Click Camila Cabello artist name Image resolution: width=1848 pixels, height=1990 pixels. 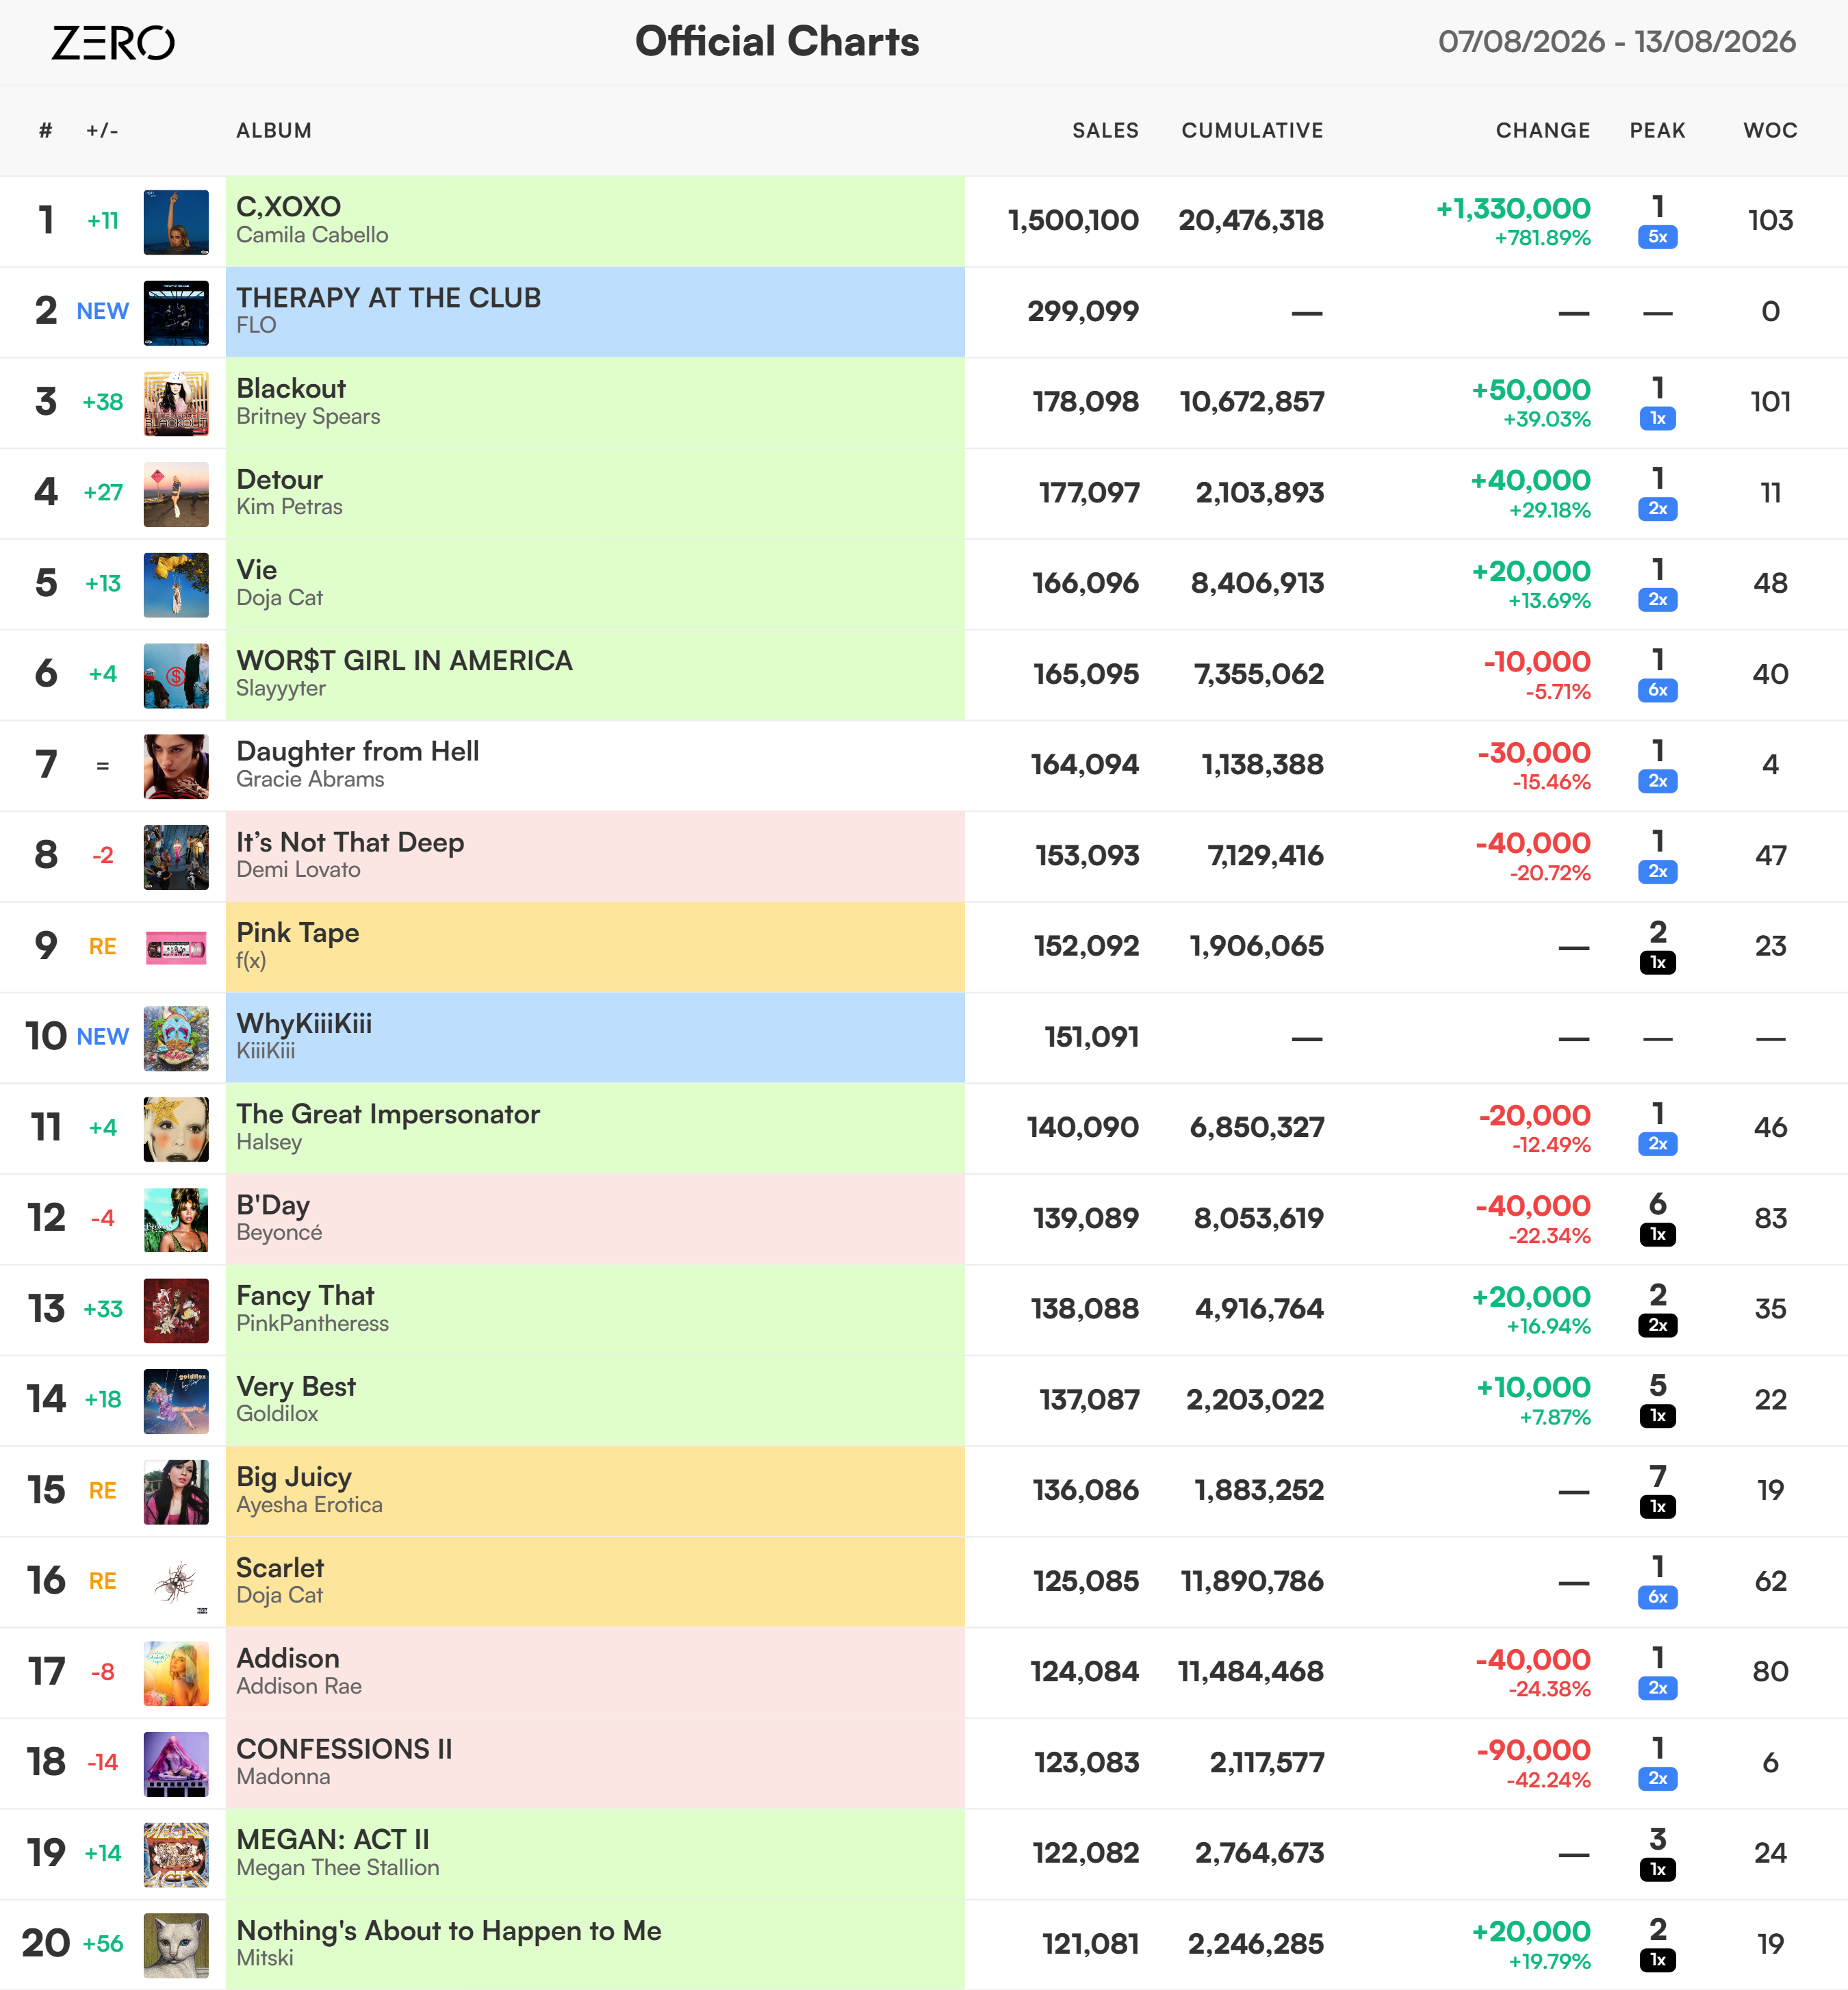312,235
